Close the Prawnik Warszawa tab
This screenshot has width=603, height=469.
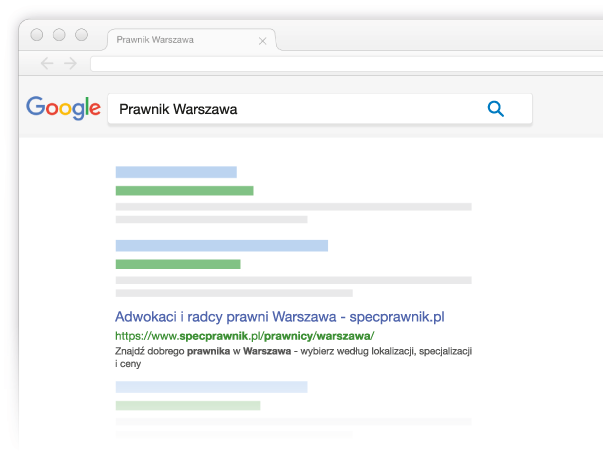point(263,41)
